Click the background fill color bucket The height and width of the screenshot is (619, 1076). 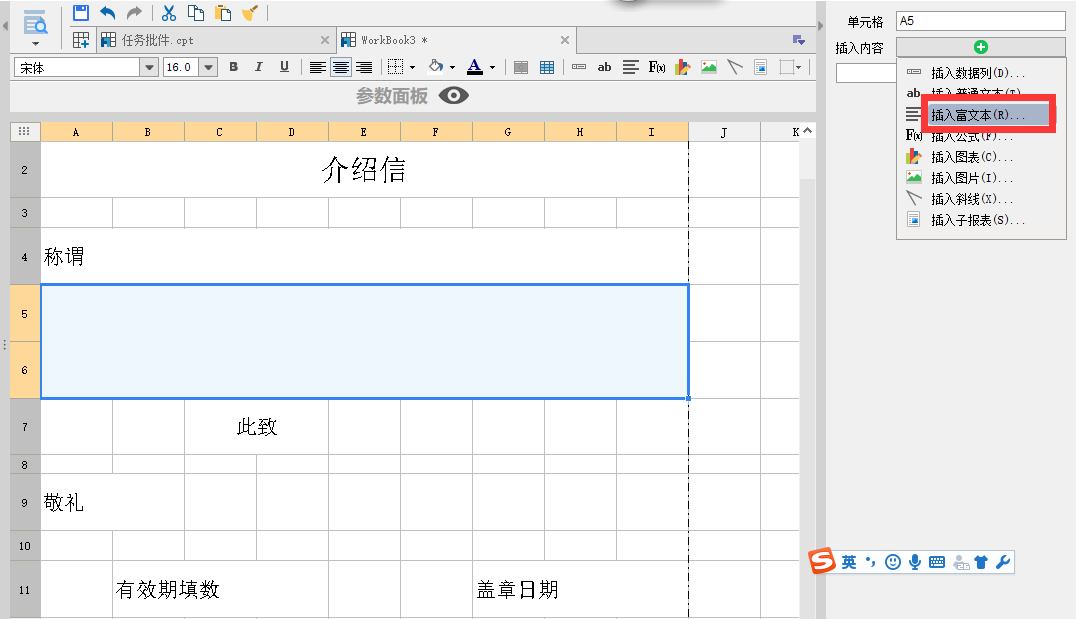point(435,67)
